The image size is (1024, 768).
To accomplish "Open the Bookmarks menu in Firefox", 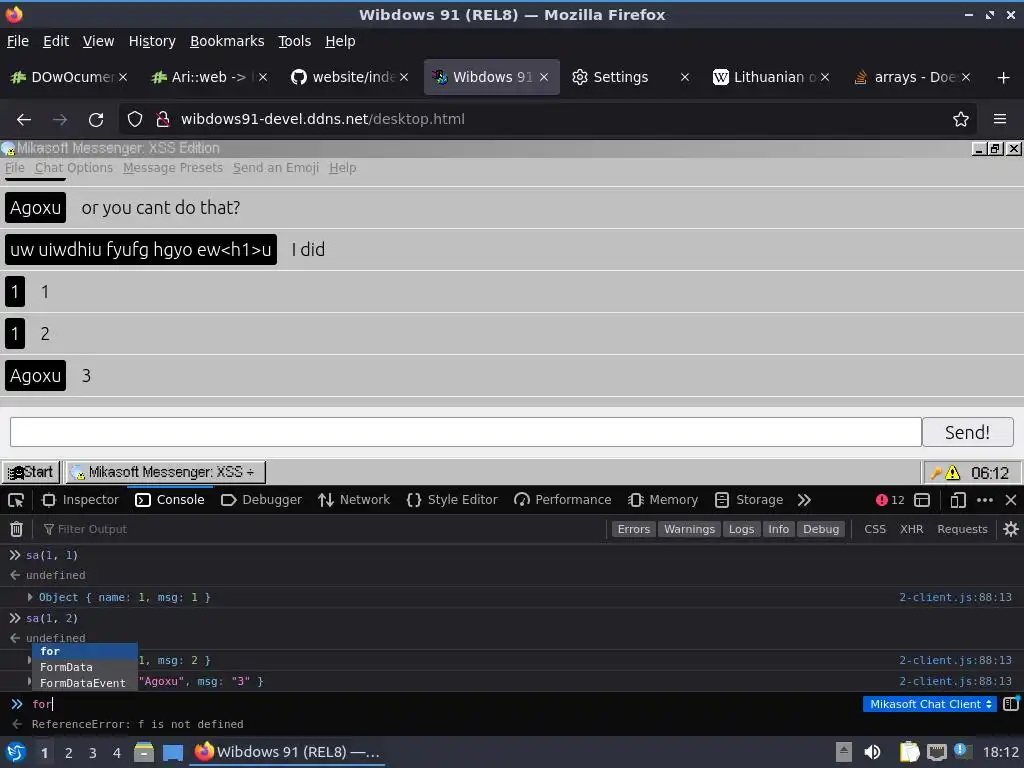I will [227, 41].
